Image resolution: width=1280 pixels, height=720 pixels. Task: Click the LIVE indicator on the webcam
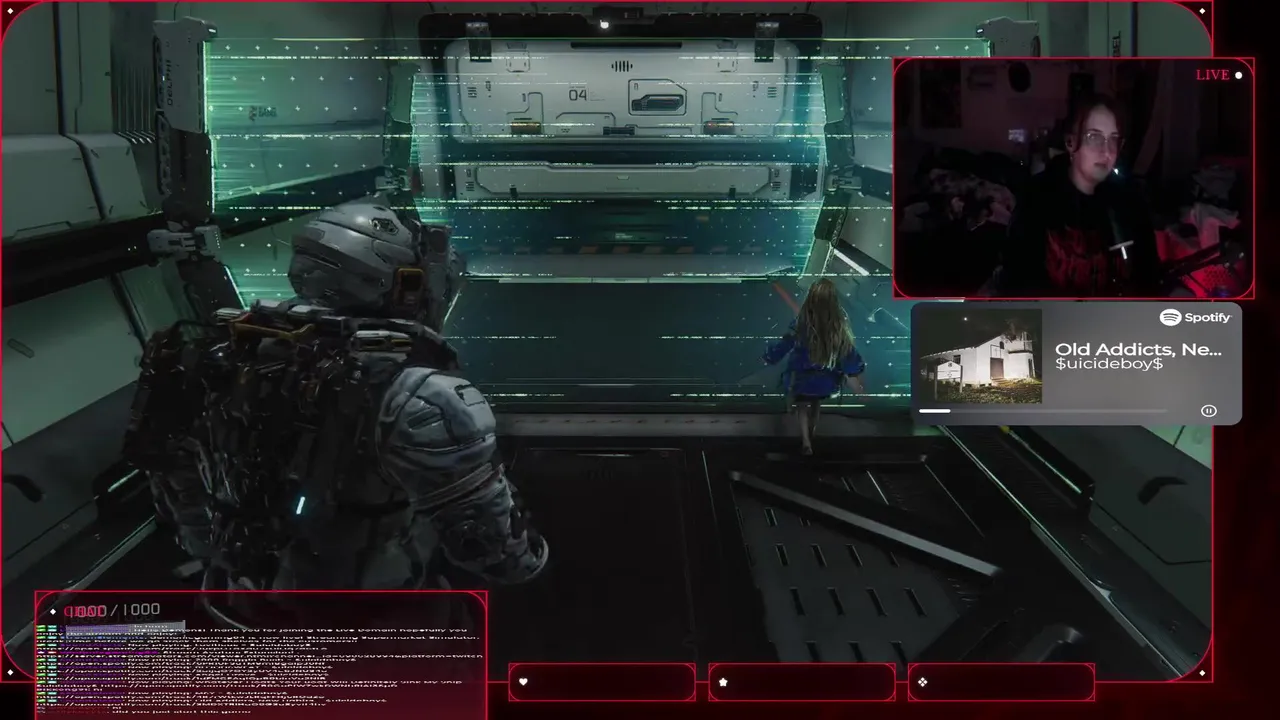1219,75
